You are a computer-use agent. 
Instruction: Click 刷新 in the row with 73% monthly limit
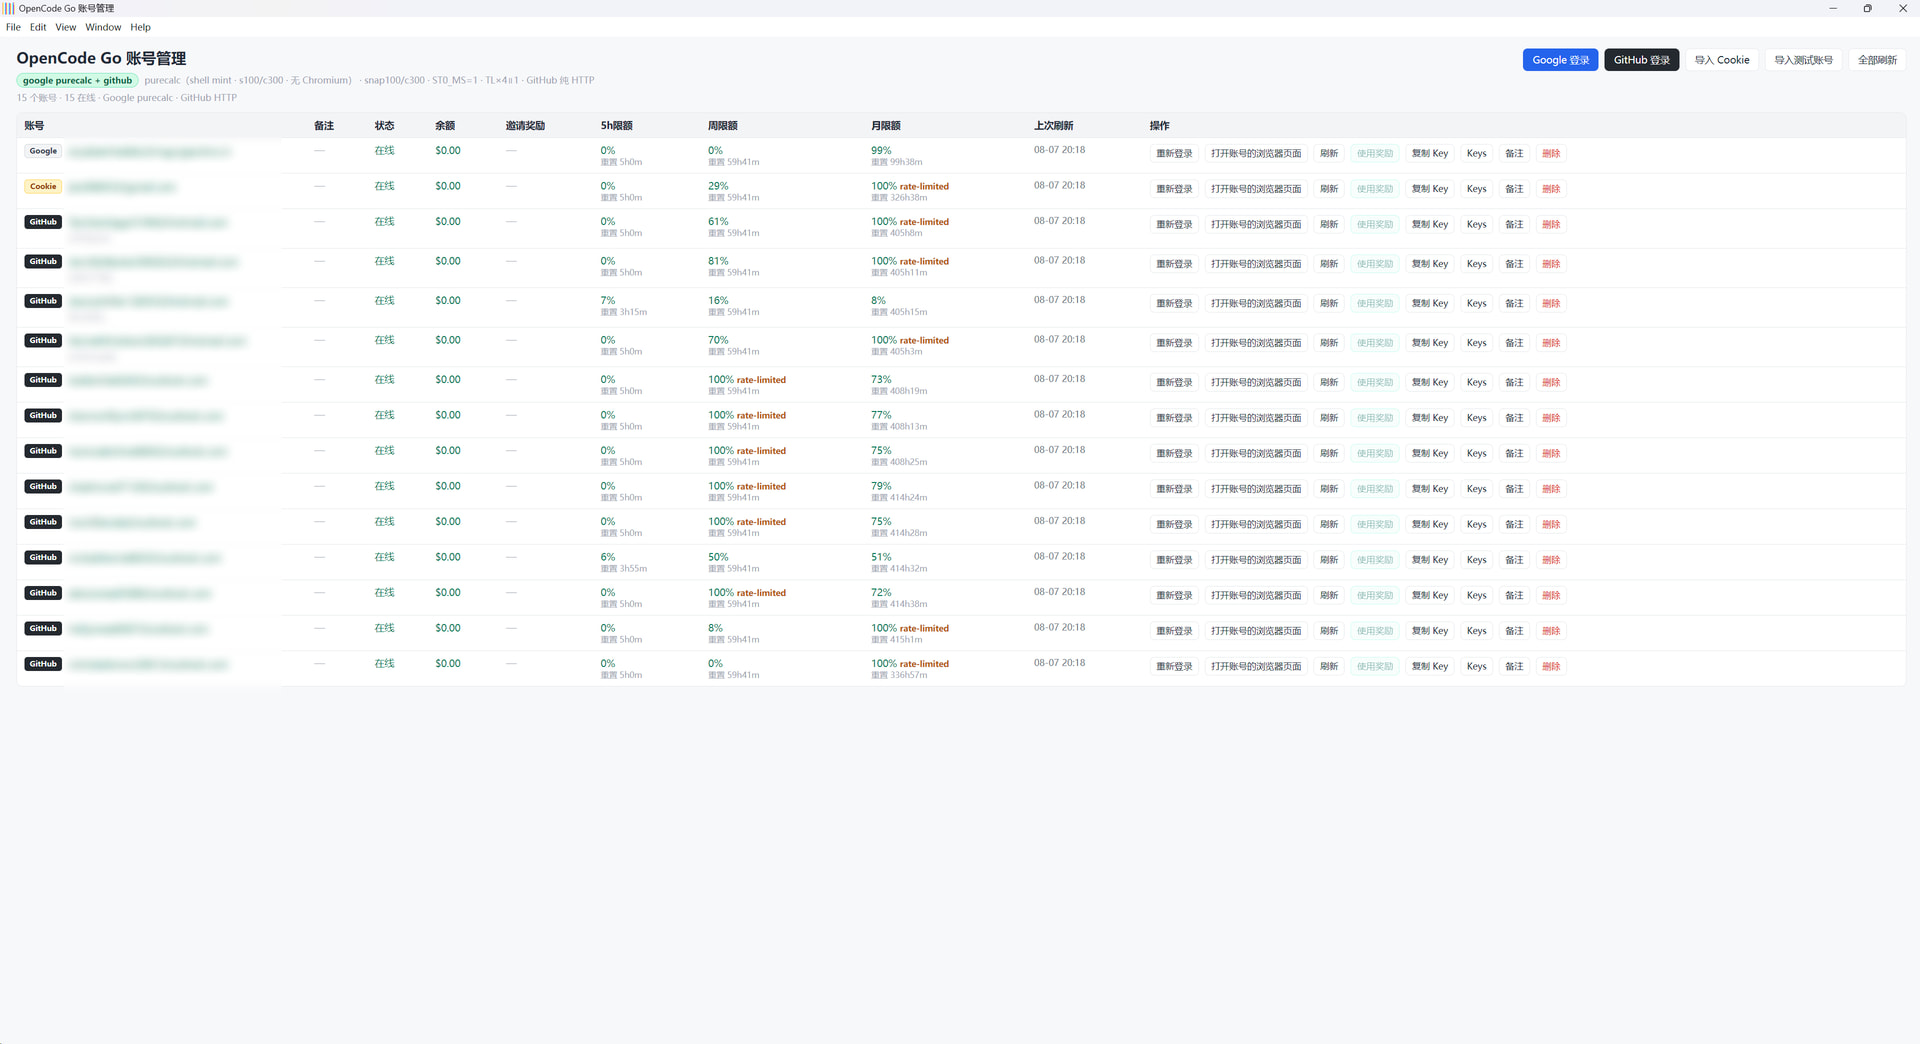click(1329, 382)
